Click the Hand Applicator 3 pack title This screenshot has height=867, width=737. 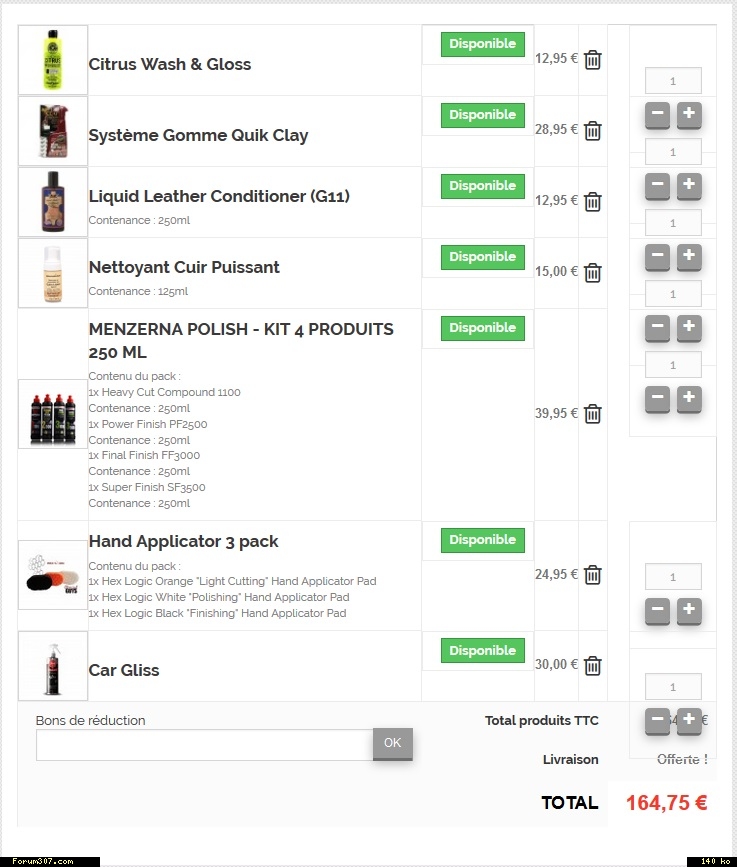point(183,541)
